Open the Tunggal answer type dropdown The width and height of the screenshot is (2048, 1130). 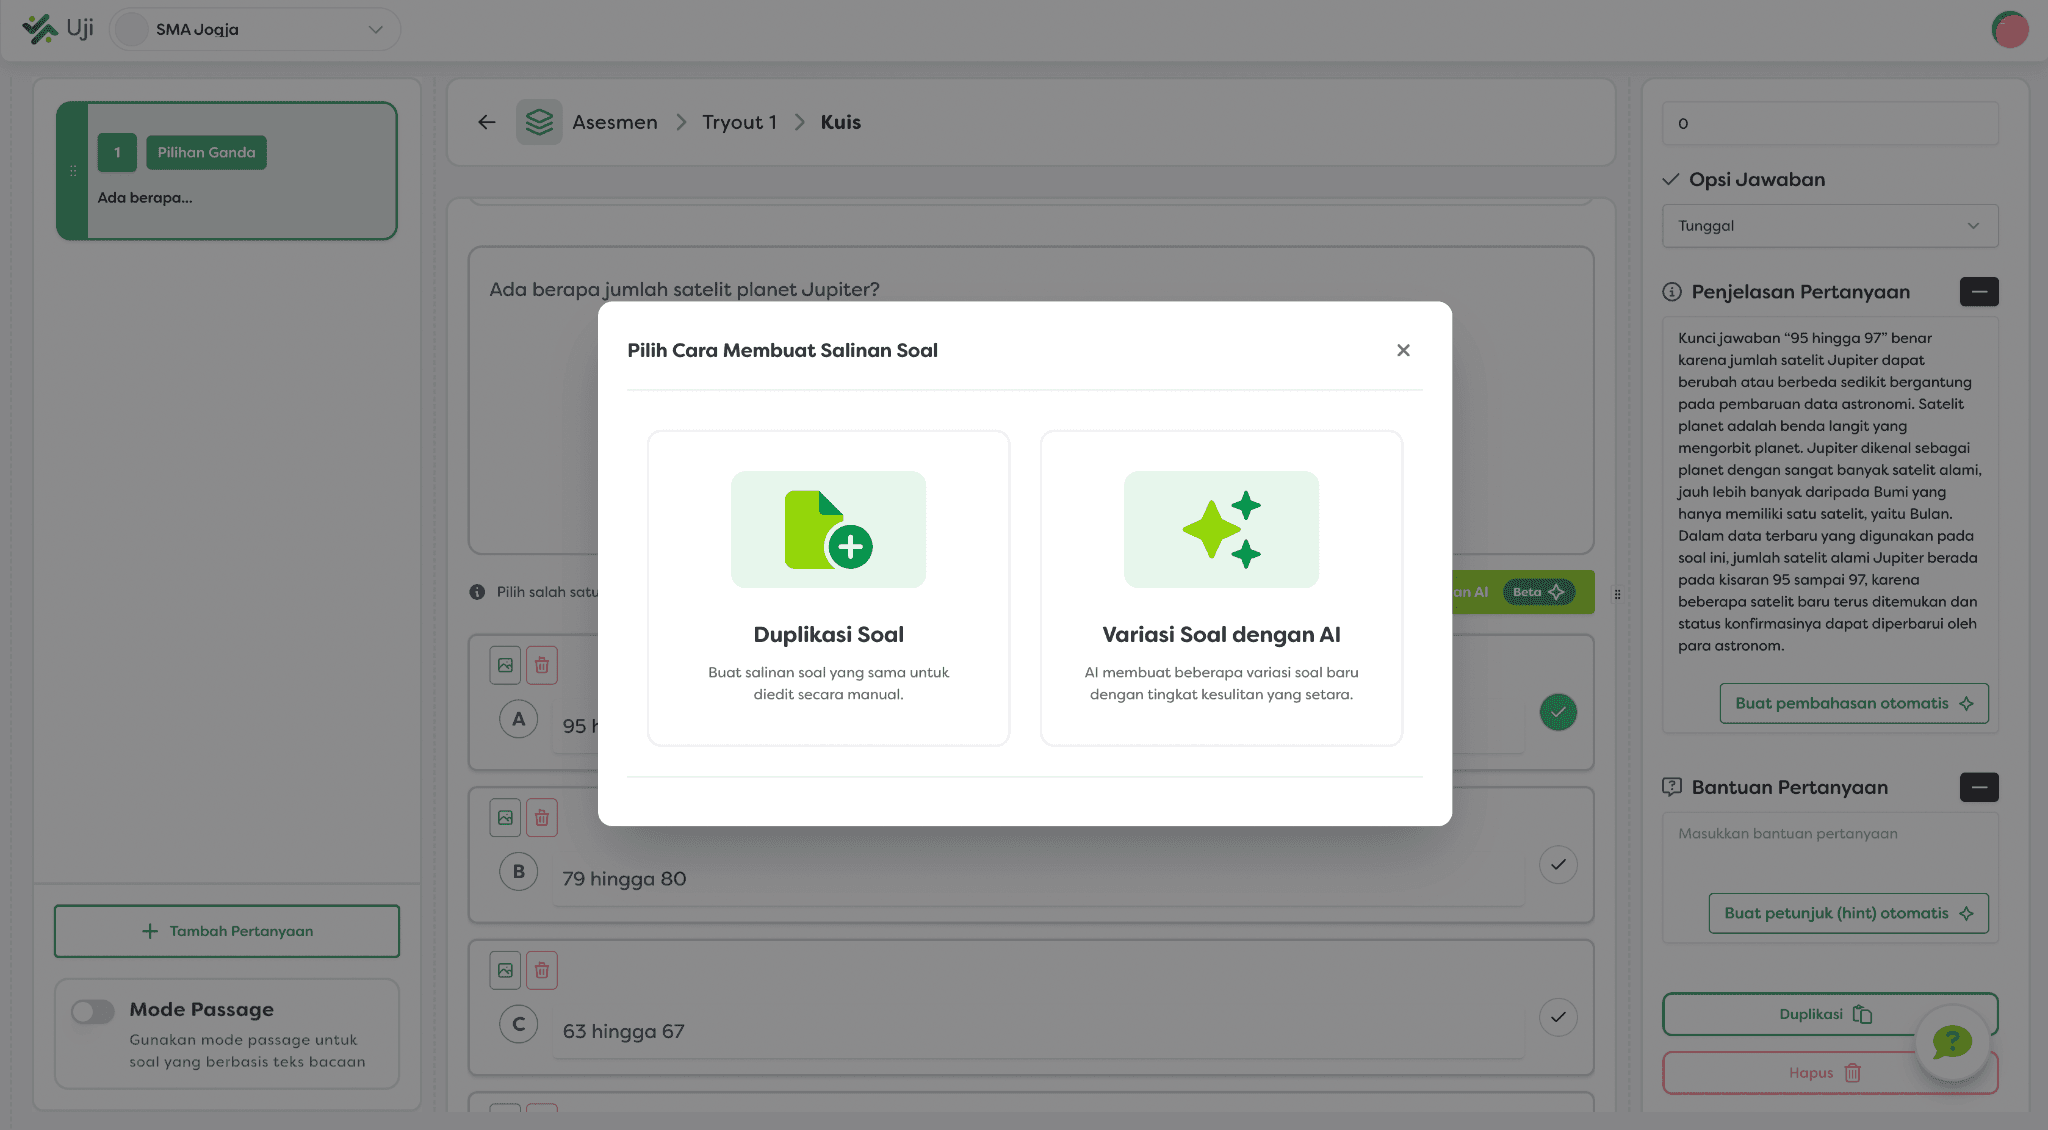pyautogui.click(x=1830, y=226)
